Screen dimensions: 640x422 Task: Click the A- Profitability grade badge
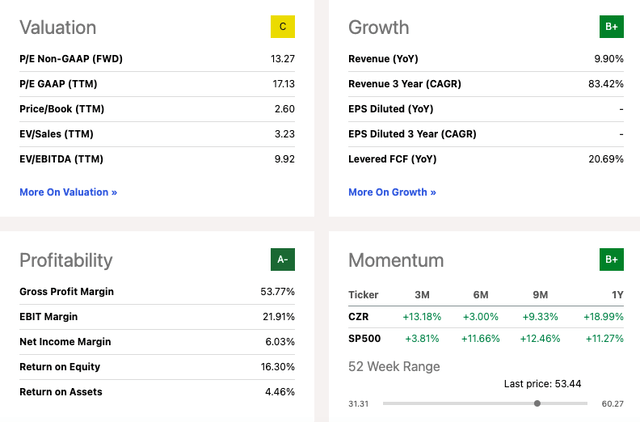click(x=282, y=260)
